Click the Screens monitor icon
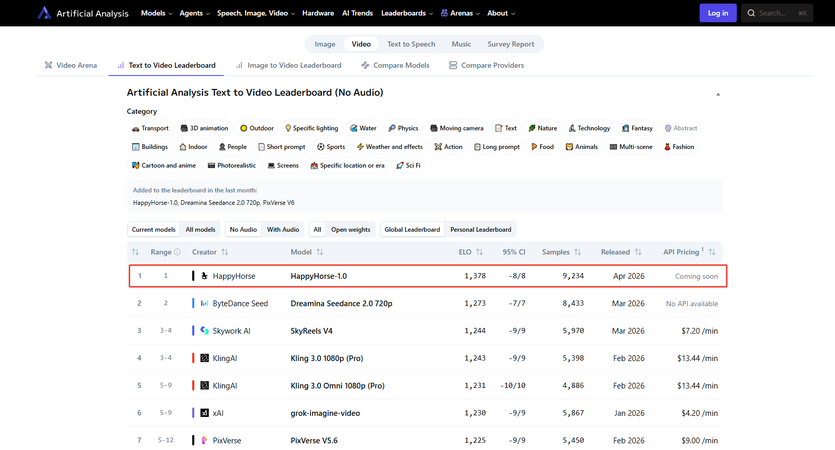 pyautogui.click(x=271, y=166)
